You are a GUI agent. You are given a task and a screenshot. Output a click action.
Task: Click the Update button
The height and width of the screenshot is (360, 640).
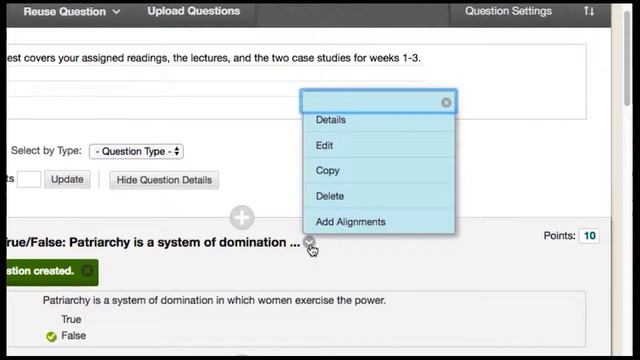(67, 180)
